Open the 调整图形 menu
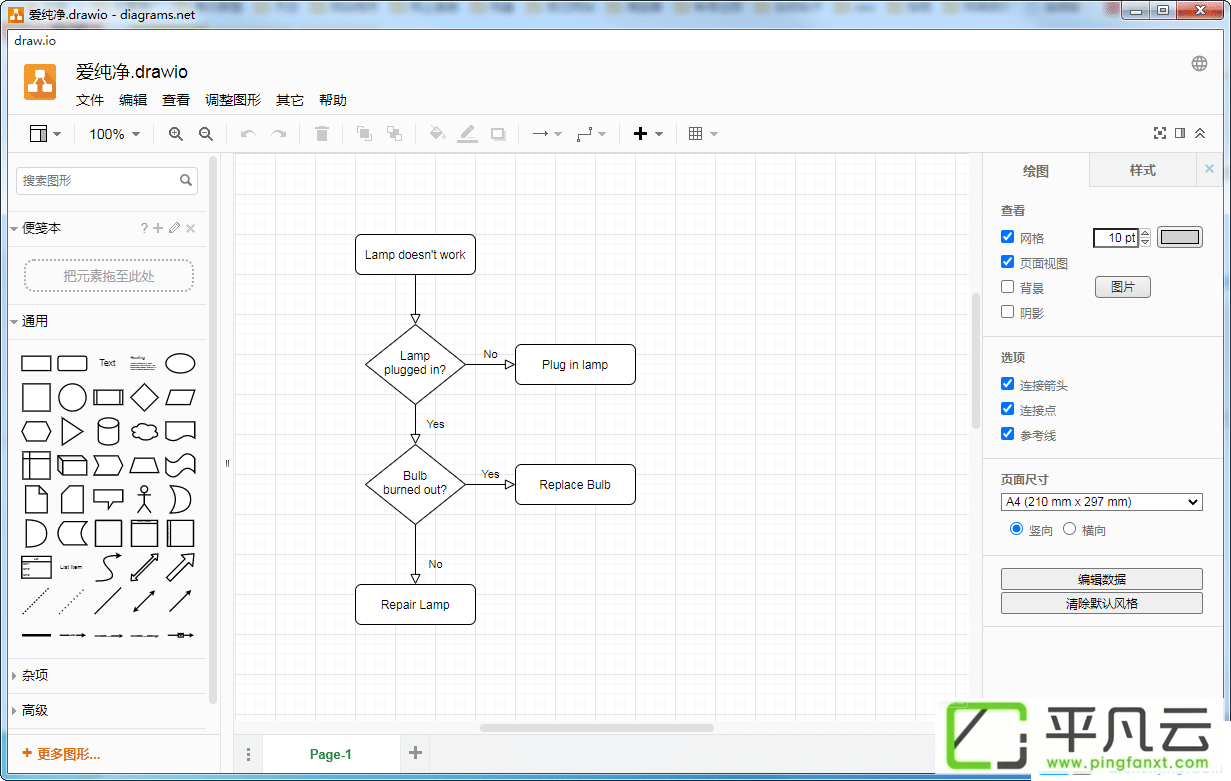Viewport: 1231px width, 781px height. coord(233,100)
